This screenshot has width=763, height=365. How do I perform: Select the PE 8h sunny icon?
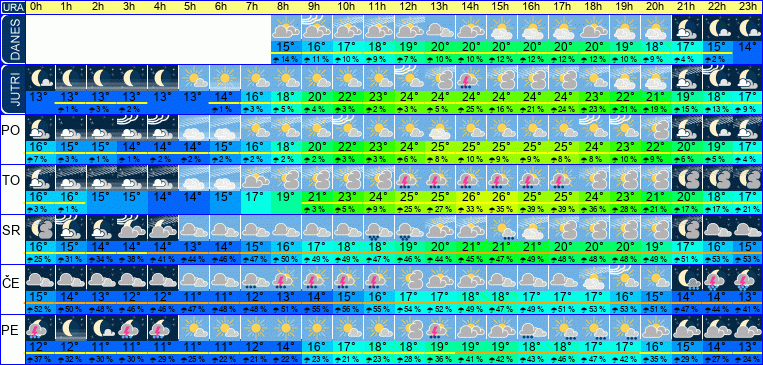286,328
